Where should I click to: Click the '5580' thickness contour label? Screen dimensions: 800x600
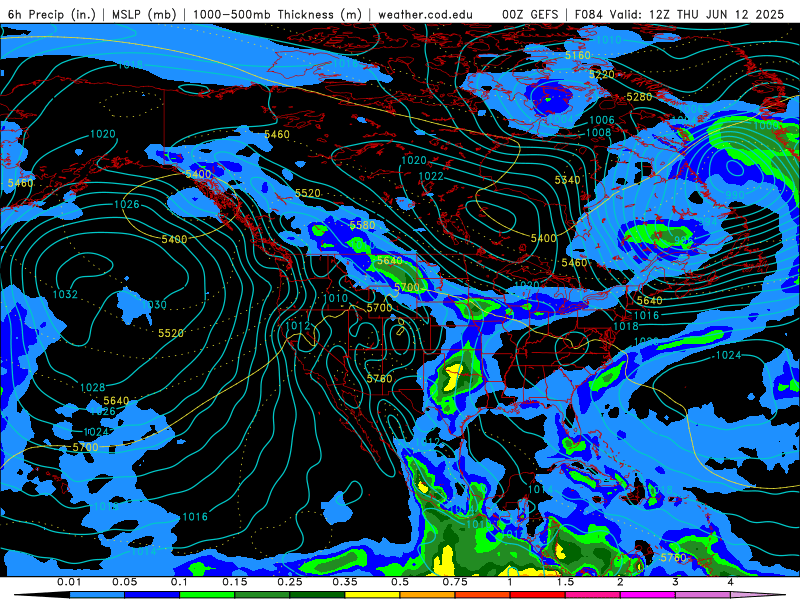click(362, 225)
